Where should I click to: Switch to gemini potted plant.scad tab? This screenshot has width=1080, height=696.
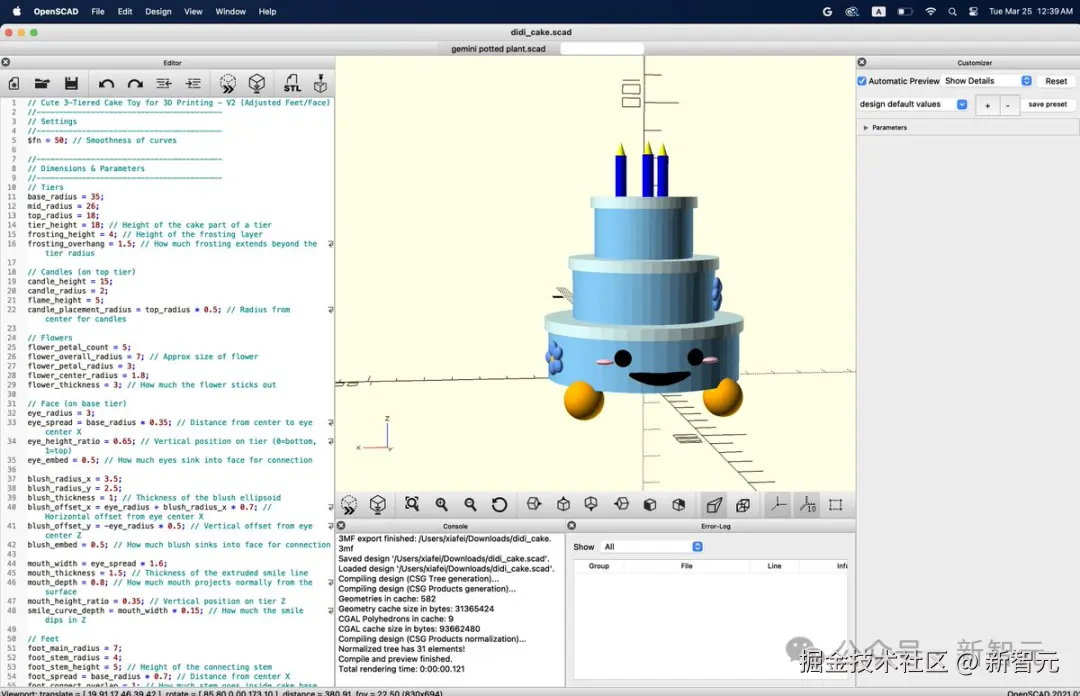point(498,49)
